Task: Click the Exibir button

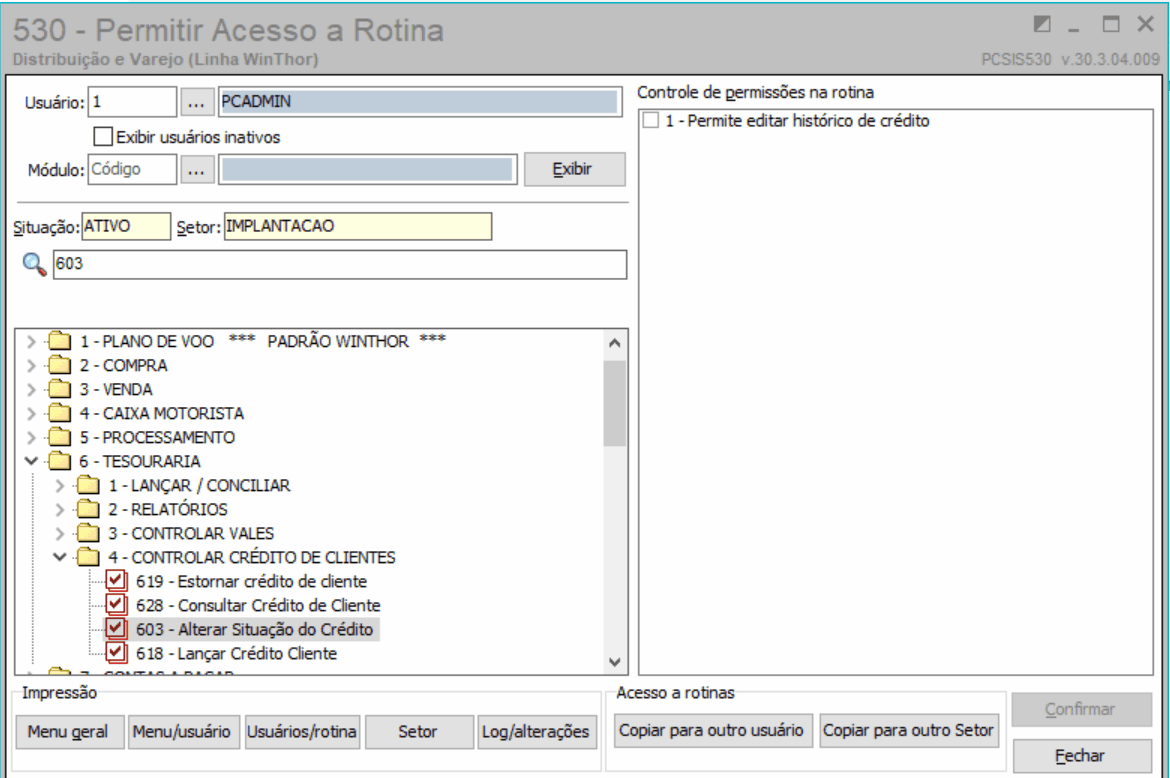Action: coord(575,169)
